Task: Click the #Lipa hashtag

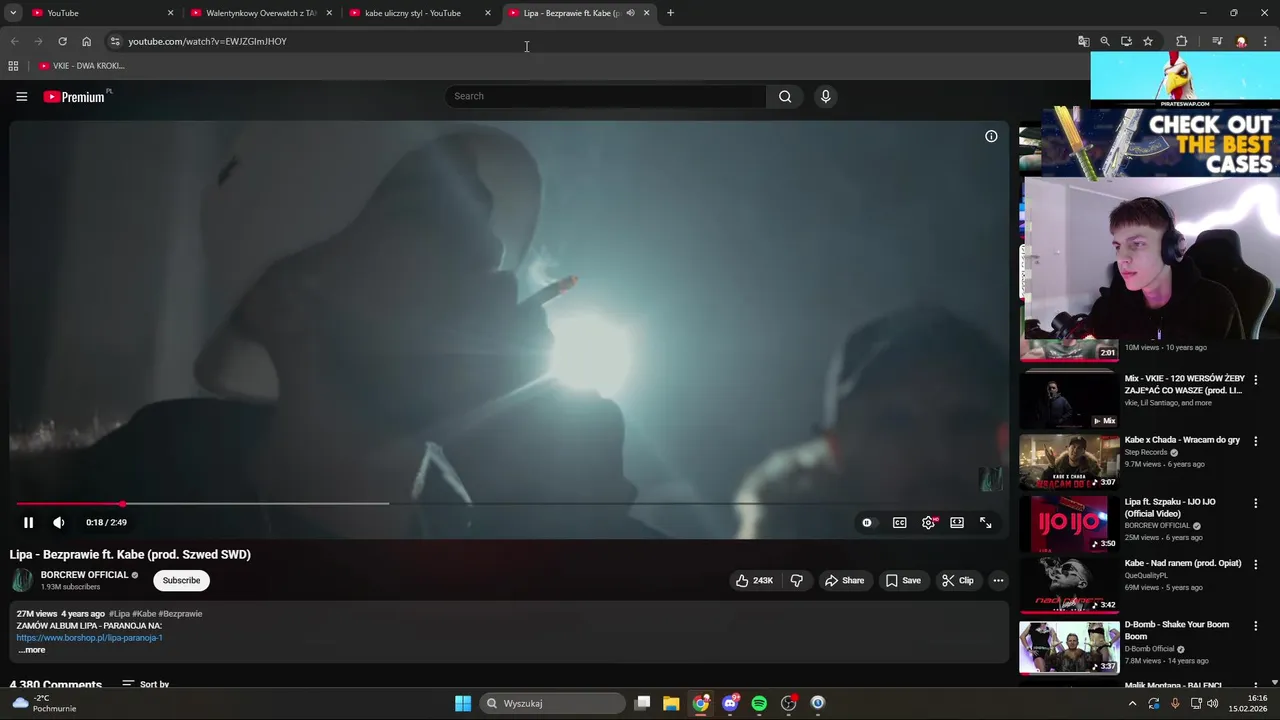Action: 120,614
